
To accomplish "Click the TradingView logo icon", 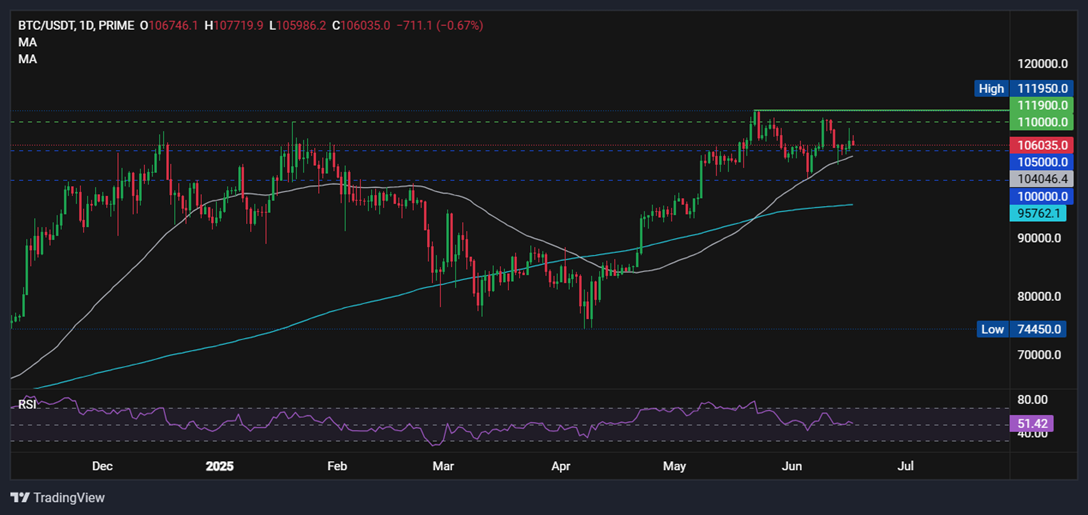I will tap(20, 498).
